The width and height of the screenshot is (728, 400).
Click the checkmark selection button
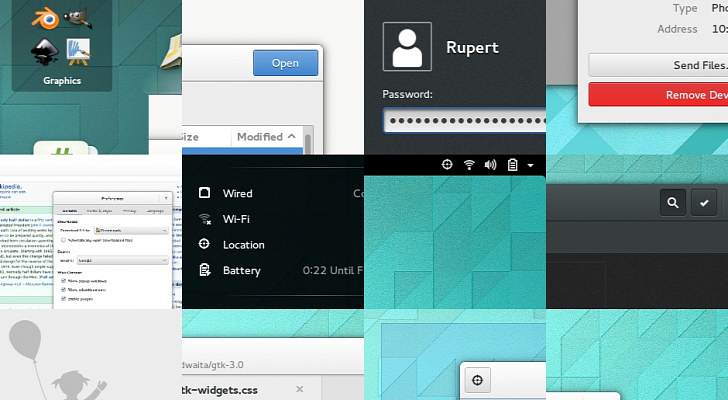point(706,203)
